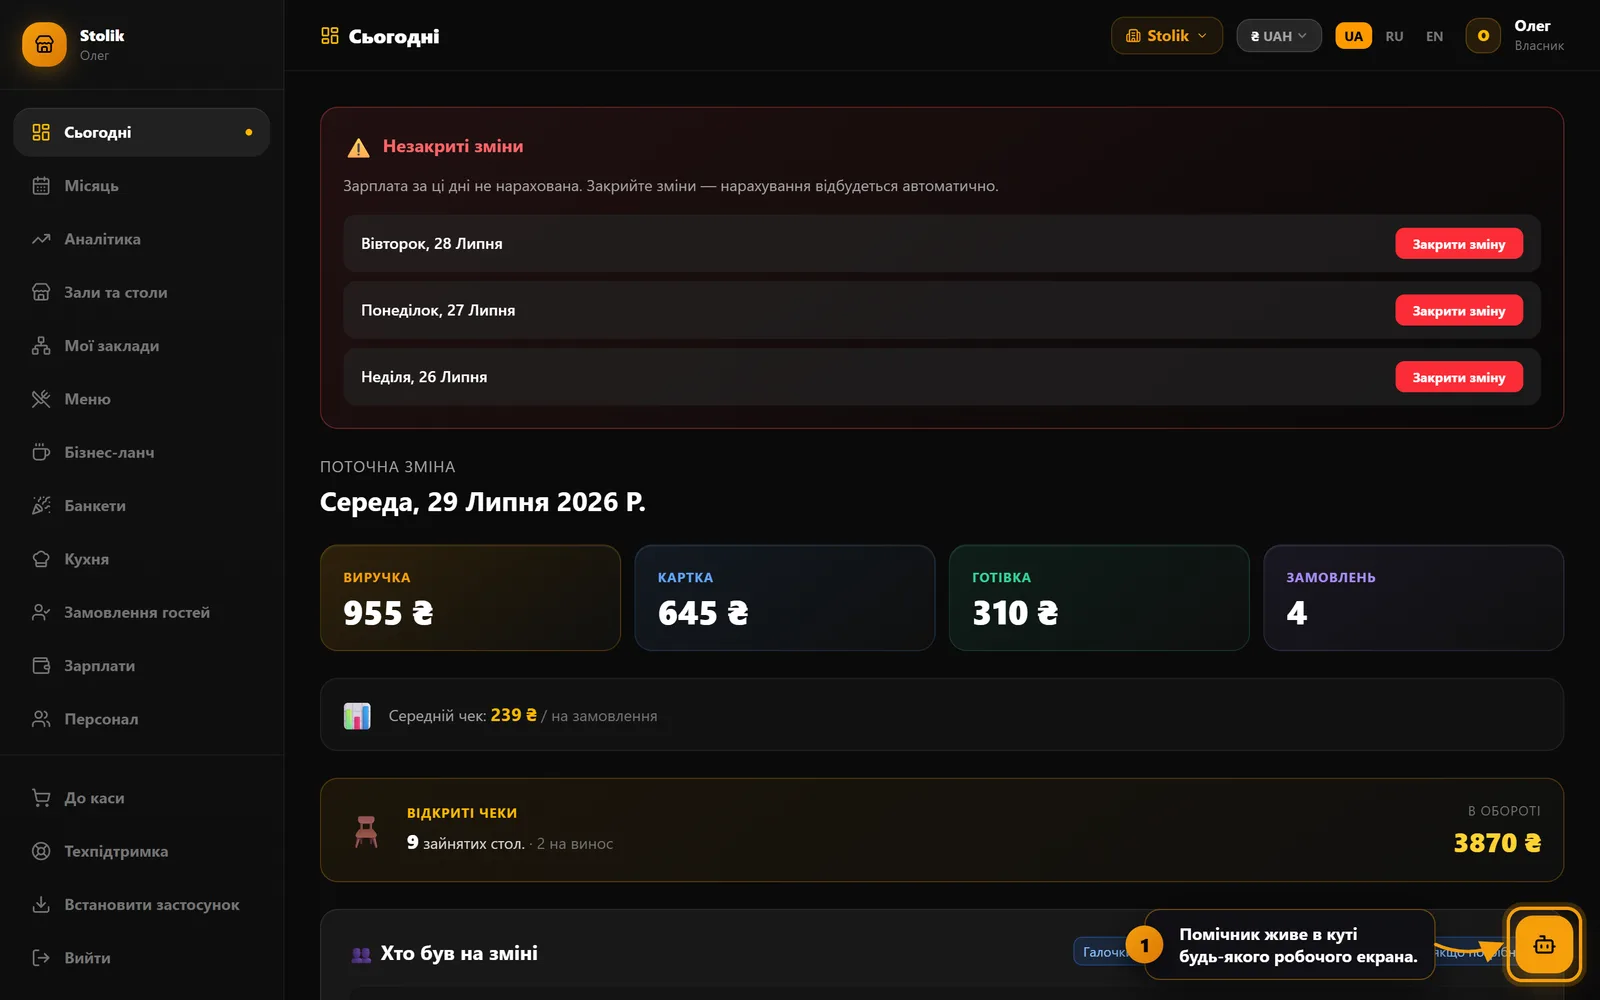Switch language to RU
Screen dimensions: 1600x1000
point(1394,36)
